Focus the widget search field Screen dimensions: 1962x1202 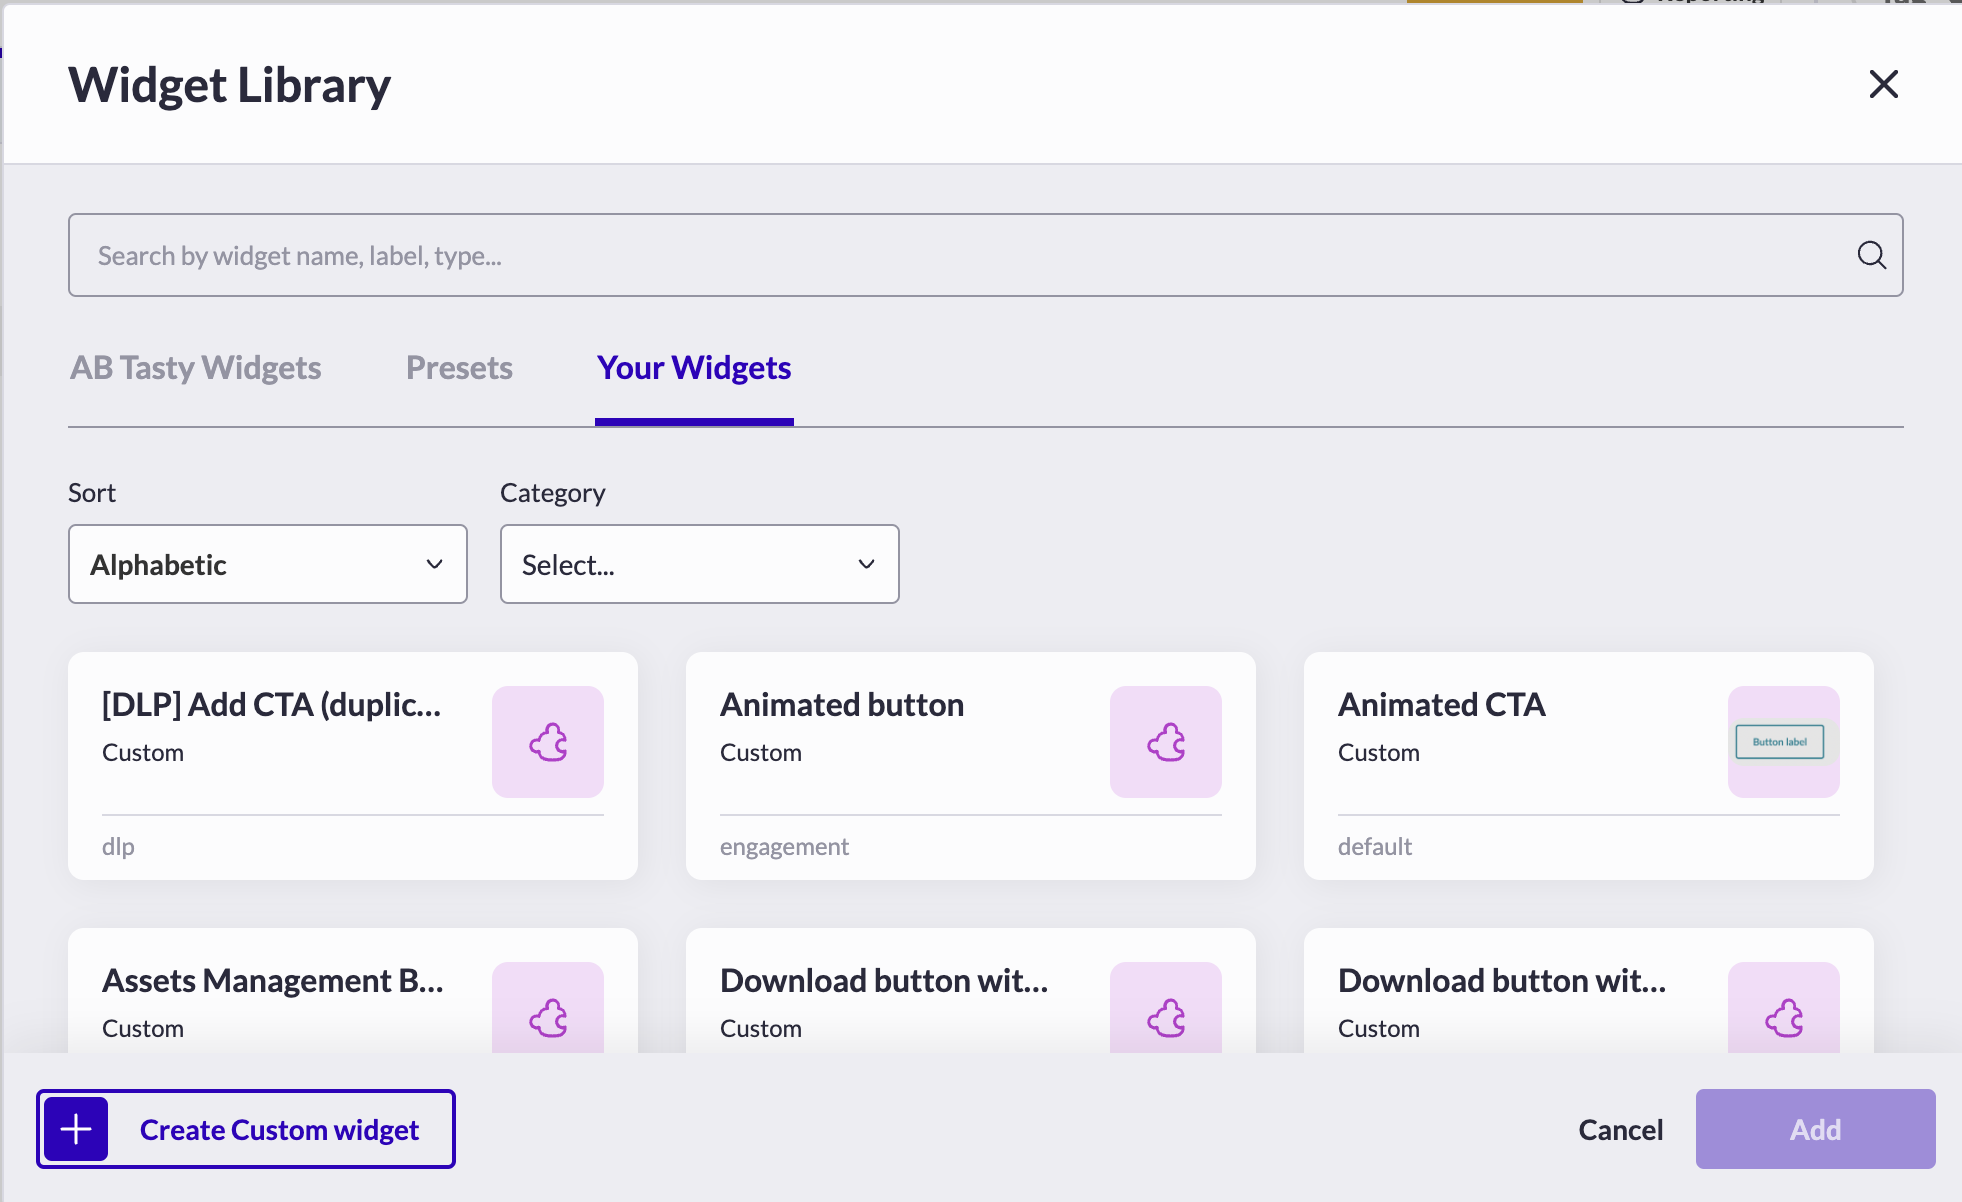coord(985,255)
